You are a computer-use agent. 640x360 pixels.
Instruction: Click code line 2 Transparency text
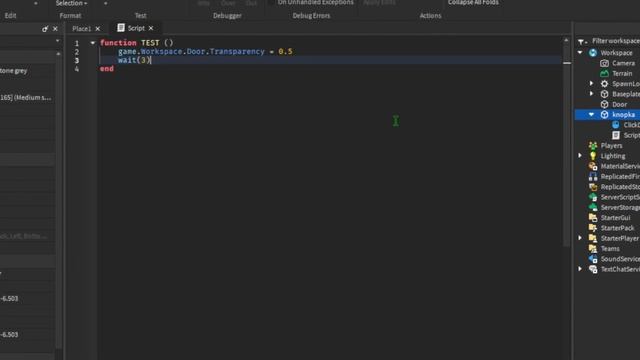[x=237, y=51]
